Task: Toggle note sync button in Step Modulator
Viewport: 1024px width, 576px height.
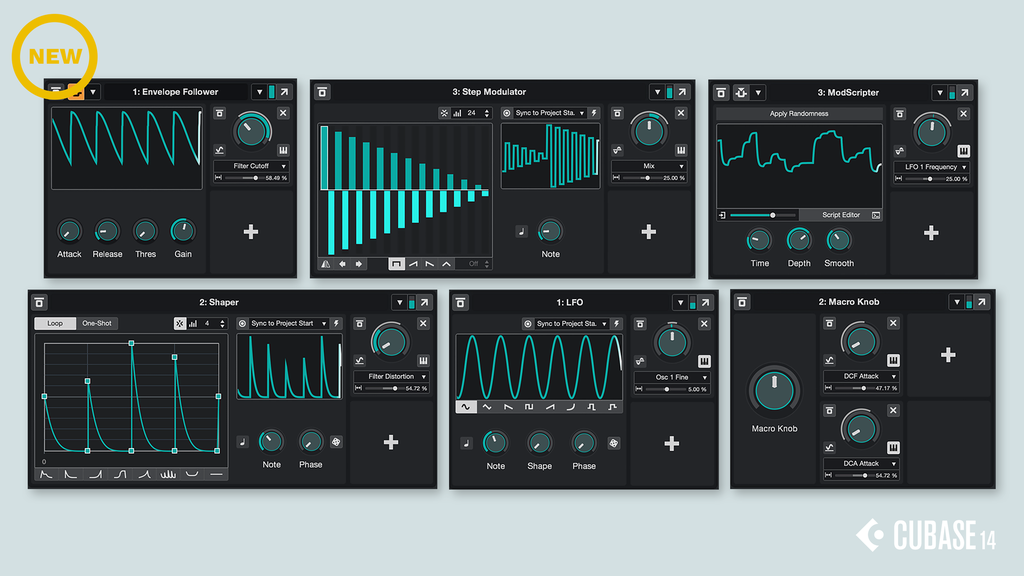Action: tap(521, 231)
